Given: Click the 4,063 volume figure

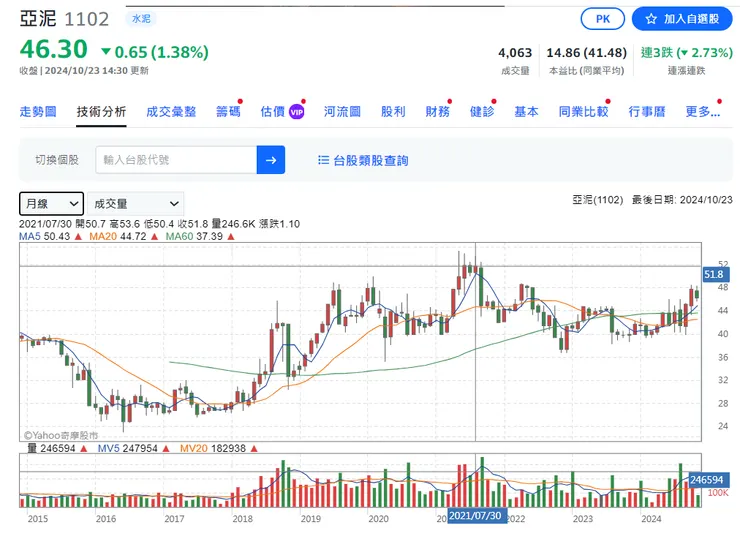Looking at the screenshot, I should pos(515,53).
